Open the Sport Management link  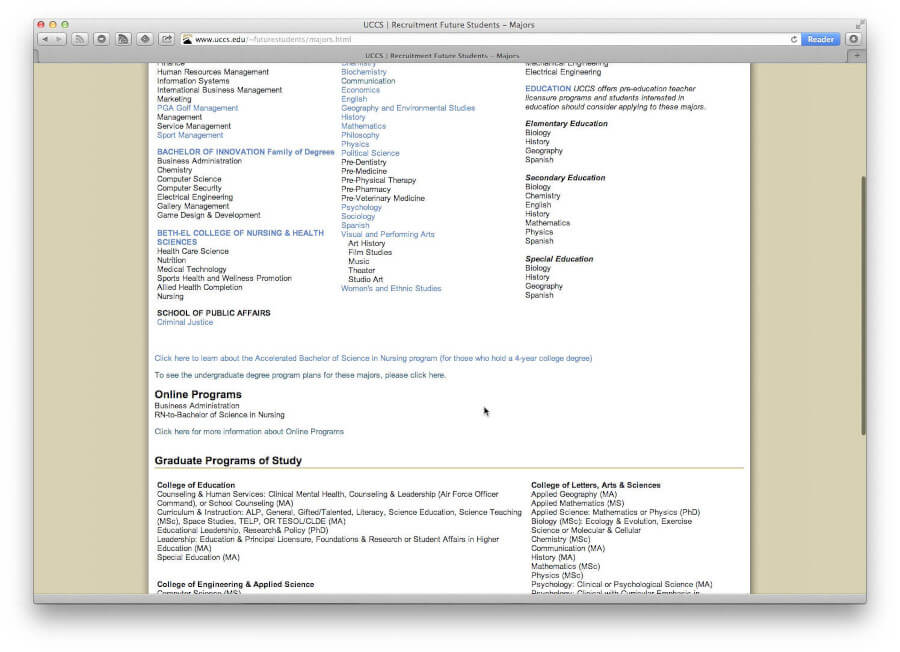[190, 135]
